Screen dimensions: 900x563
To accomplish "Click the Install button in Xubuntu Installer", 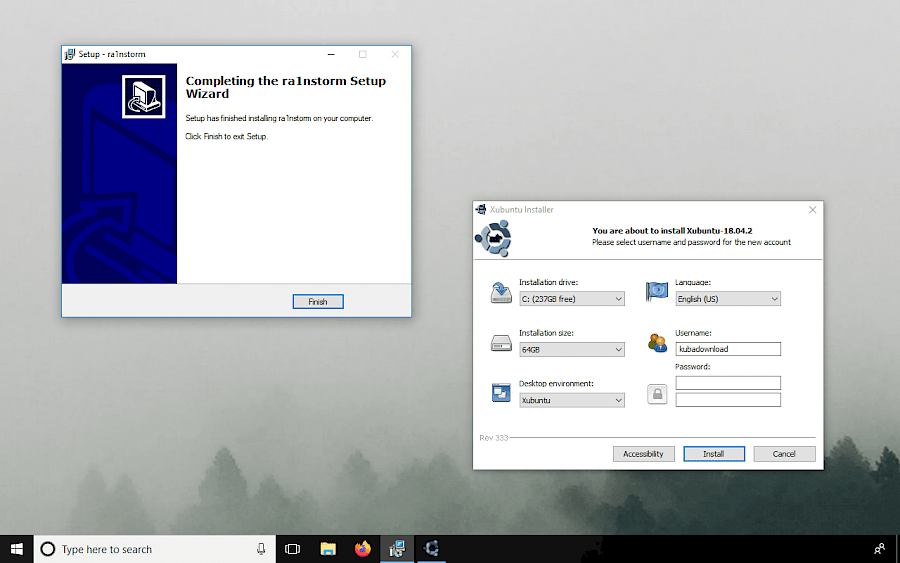I will (x=713, y=453).
